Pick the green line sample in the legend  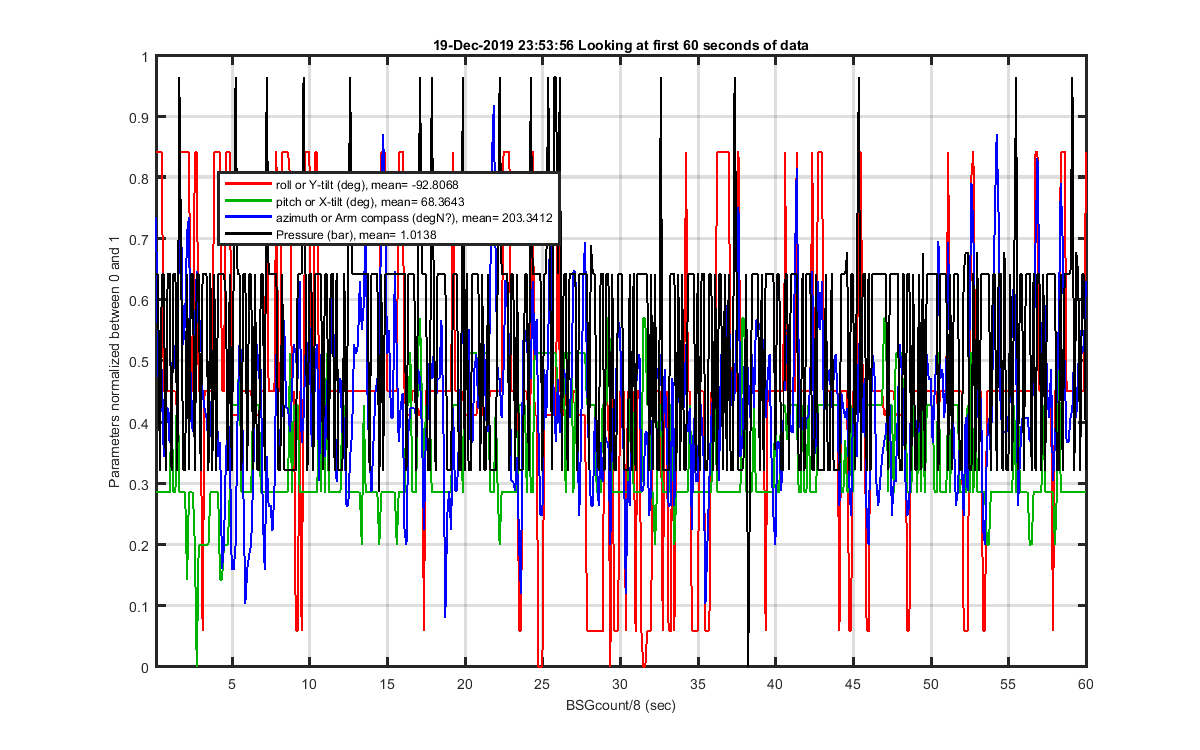[x=247, y=201]
